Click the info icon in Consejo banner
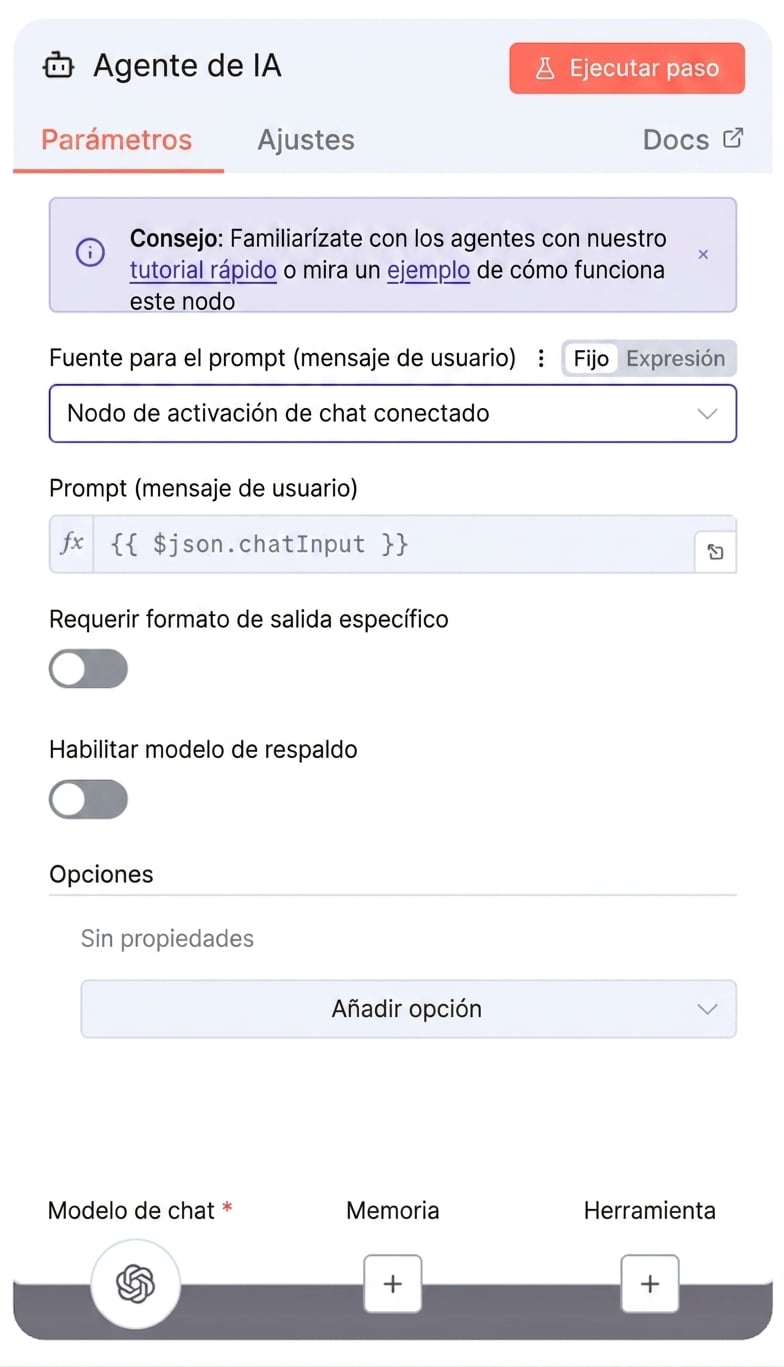784x1367 pixels. 90,253
